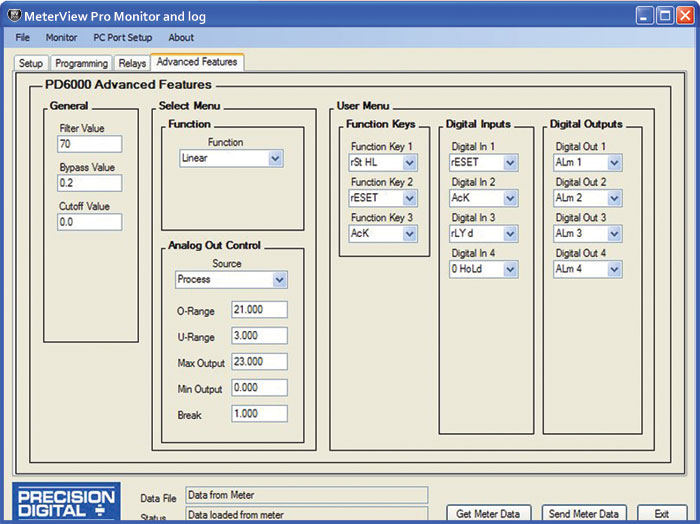Screen dimensions: 700x524
Task: Click the Function Keys group label
Action: pos(381,124)
